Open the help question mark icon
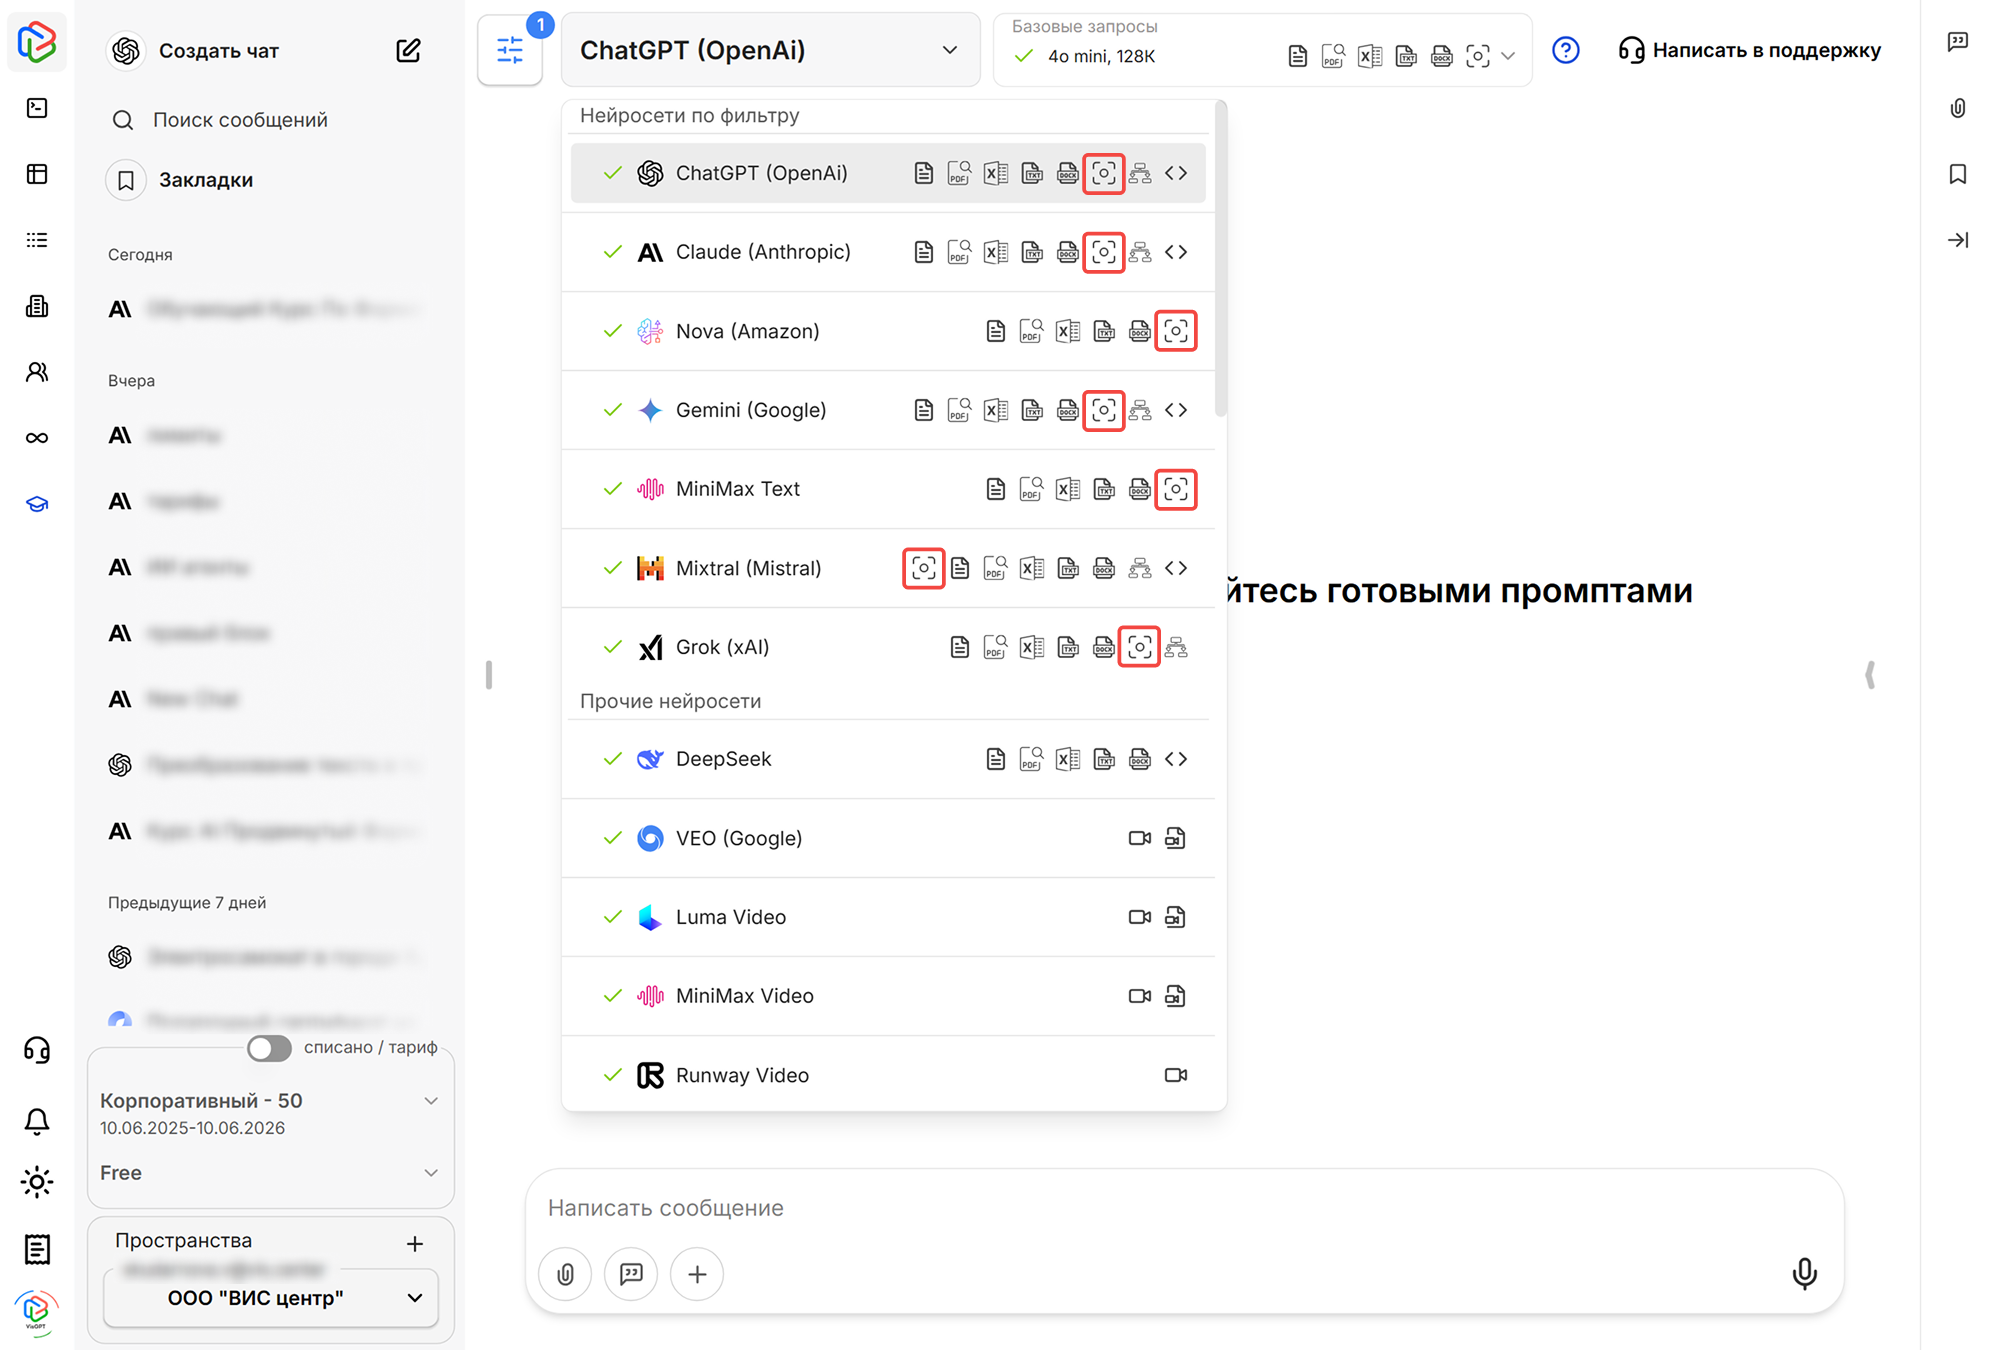Screen dimensions: 1995x1350 tap(1565, 50)
